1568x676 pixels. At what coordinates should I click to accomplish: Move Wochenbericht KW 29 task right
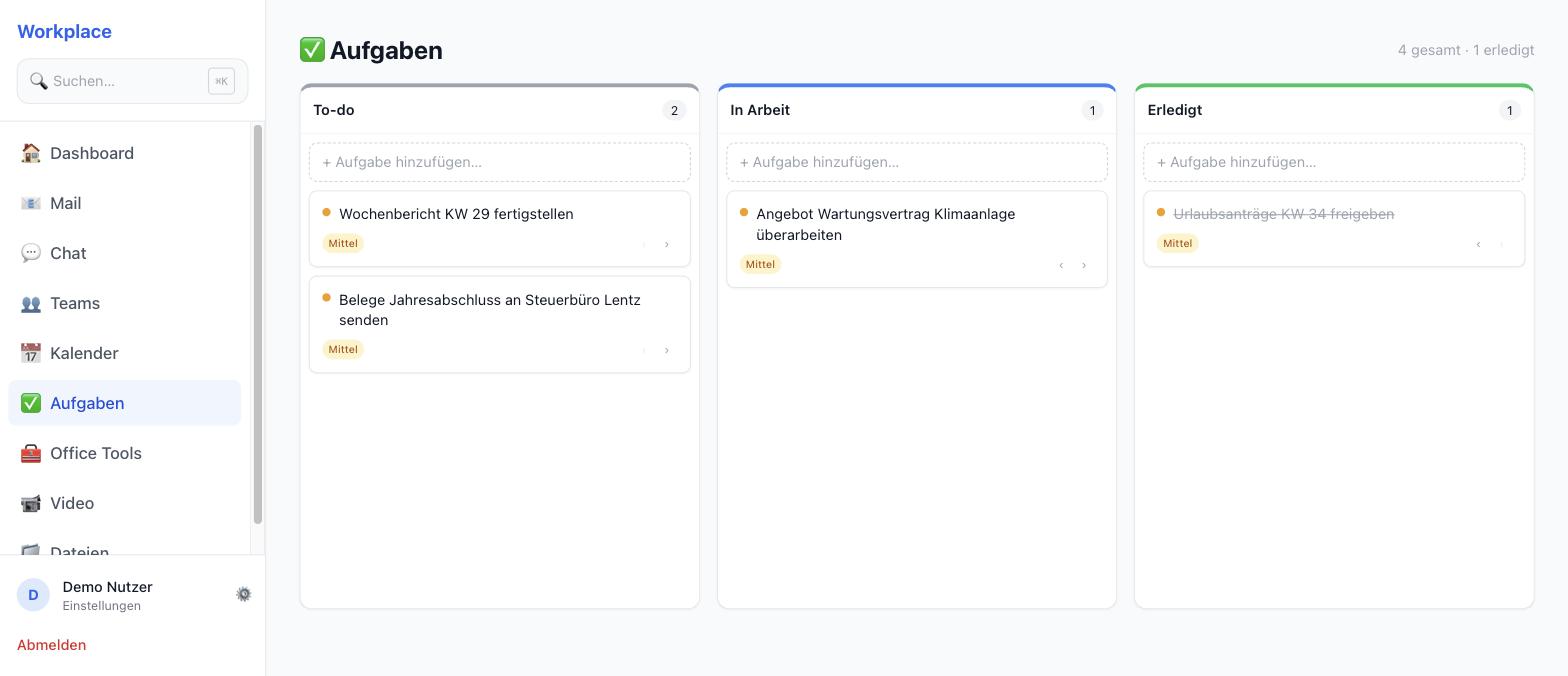click(667, 244)
